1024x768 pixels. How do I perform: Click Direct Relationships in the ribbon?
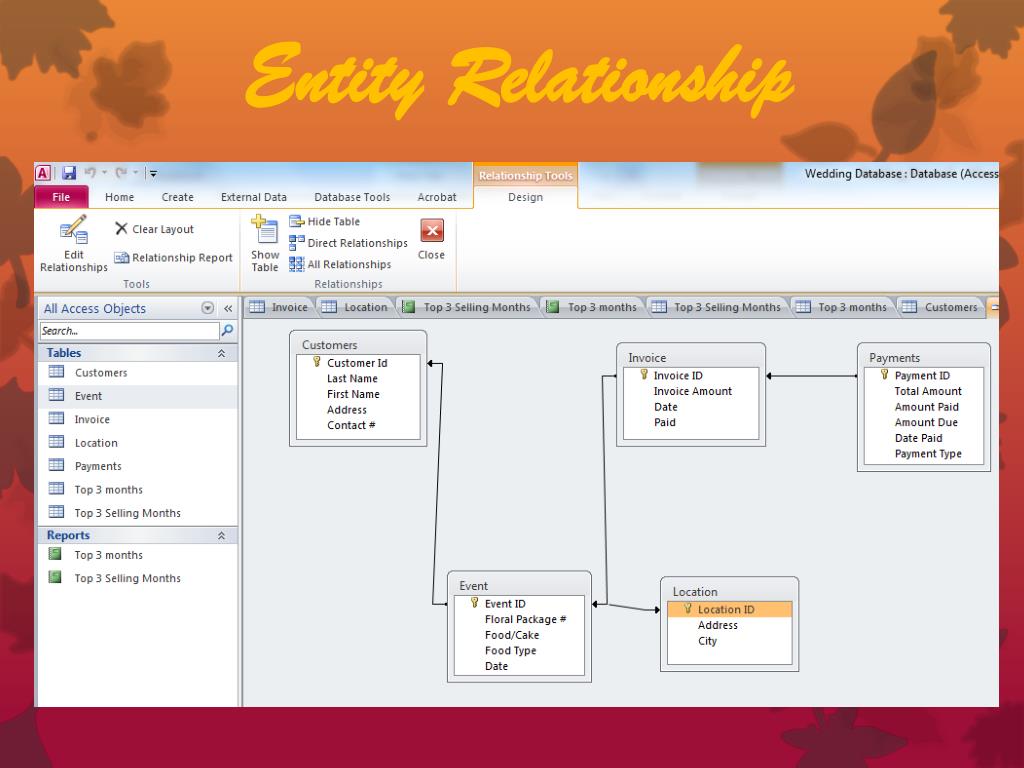pyautogui.click(x=349, y=243)
